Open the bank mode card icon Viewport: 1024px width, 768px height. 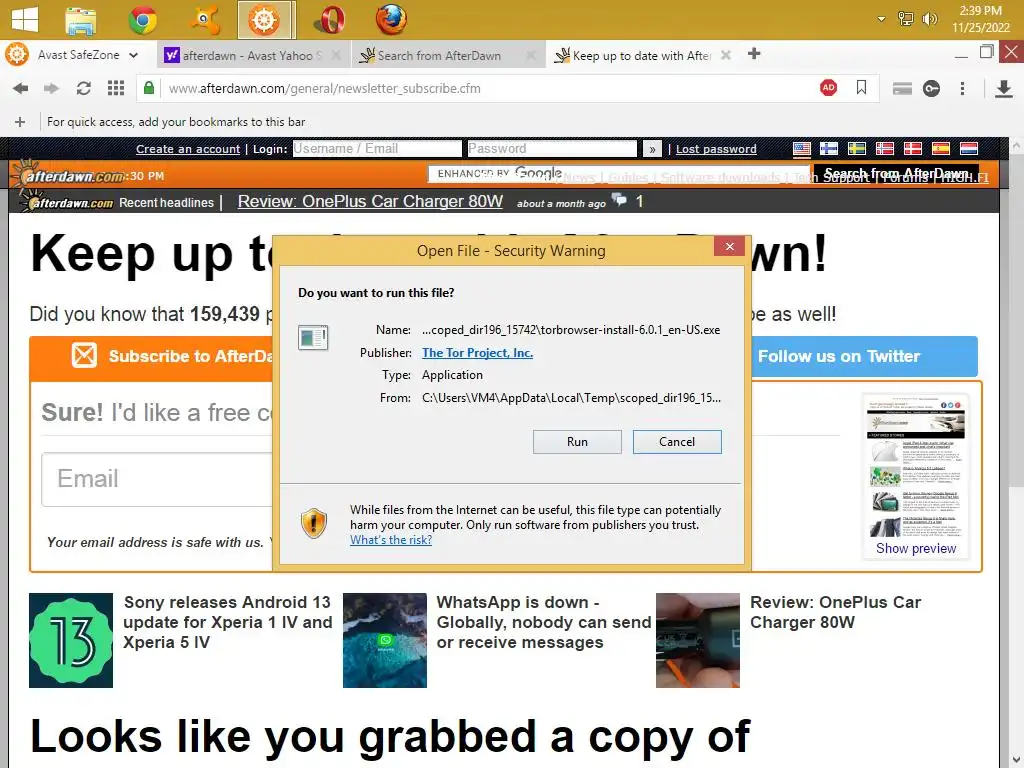[902, 88]
